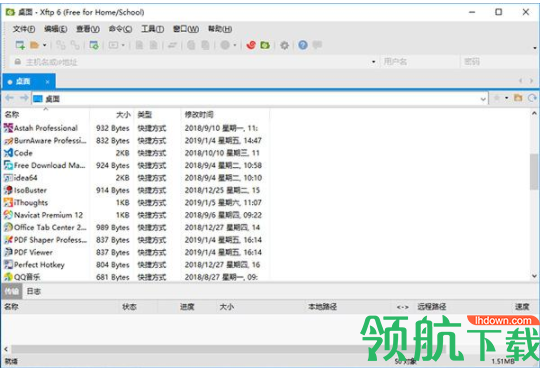Click the grayed-out paste icon in the toolbar

coord(205,45)
